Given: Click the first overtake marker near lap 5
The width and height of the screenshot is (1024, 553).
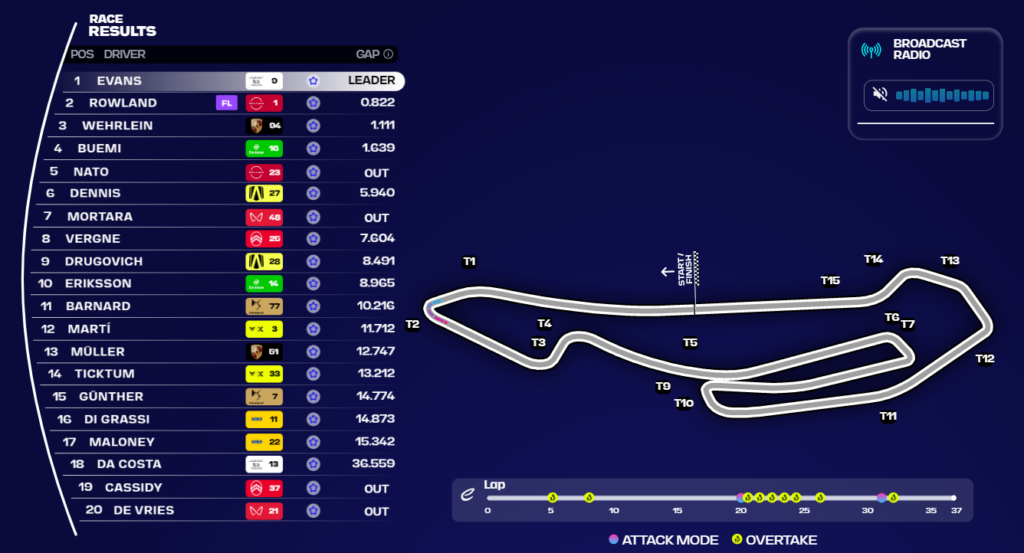Looking at the screenshot, I should click(x=552, y=498).
